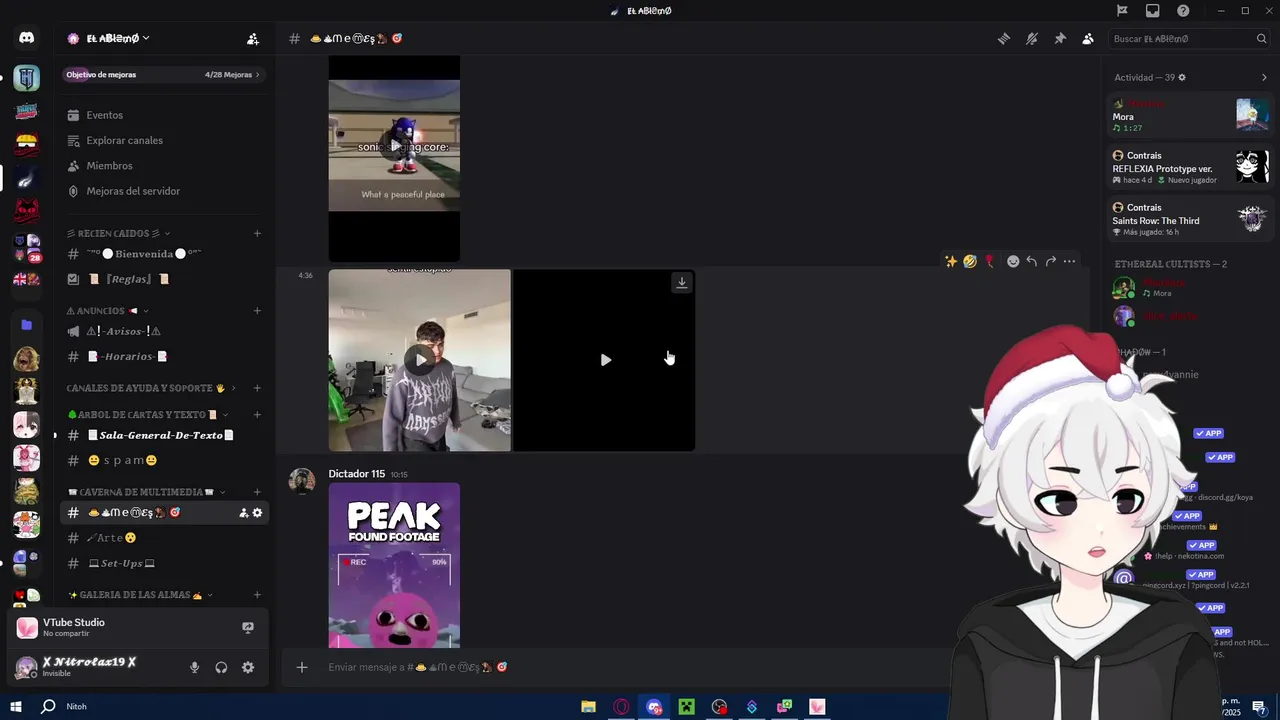Play the video of man in hoodie
1280x720 pixels.
[420, 360]
